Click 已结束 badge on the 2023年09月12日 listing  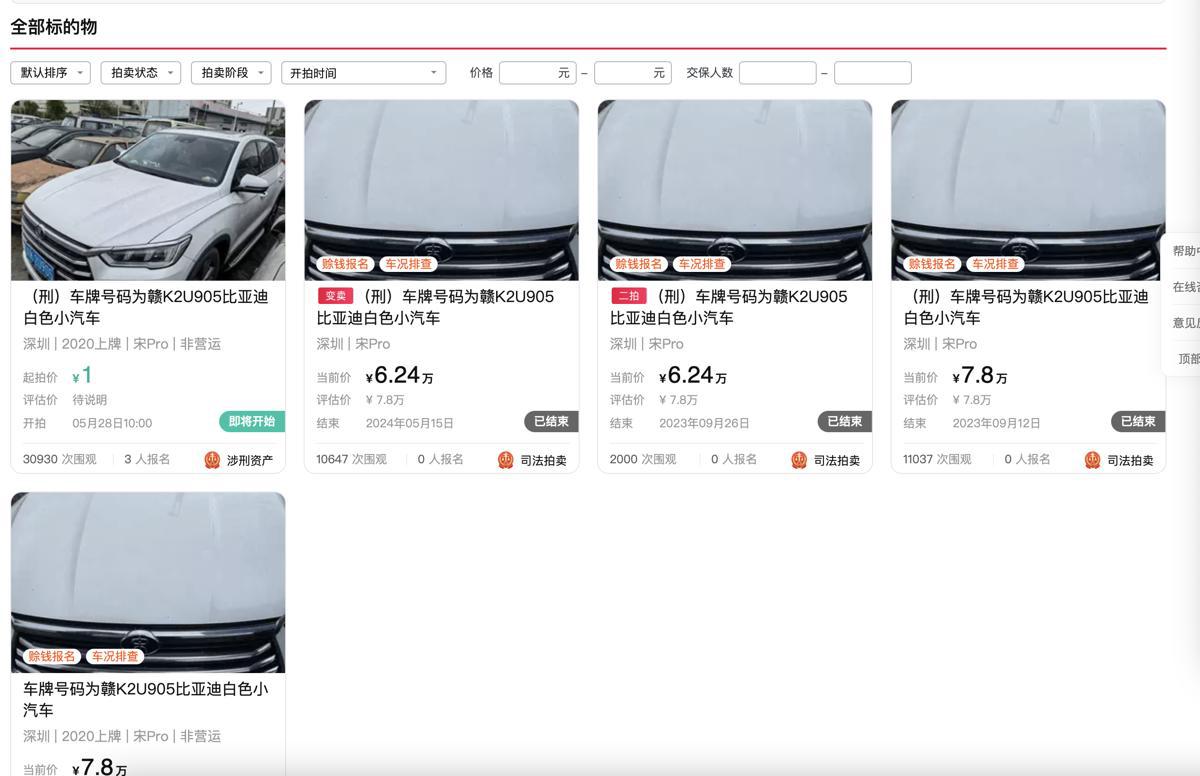[x=1138, y=421]
